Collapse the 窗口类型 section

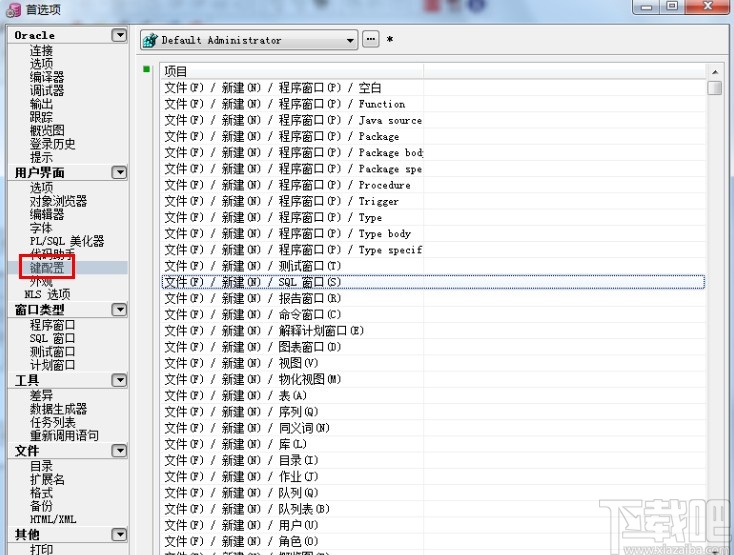[119, 309]
